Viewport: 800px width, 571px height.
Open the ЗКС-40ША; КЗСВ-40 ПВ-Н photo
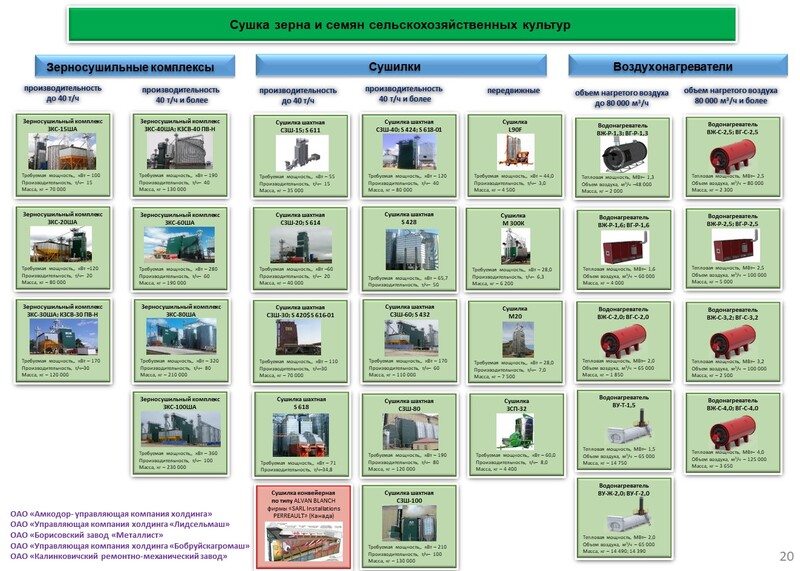180,151
